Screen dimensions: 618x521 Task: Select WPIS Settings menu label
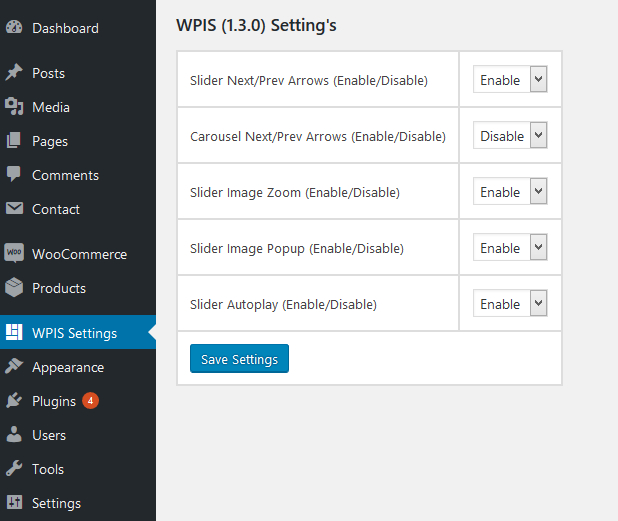pos(74,333)
